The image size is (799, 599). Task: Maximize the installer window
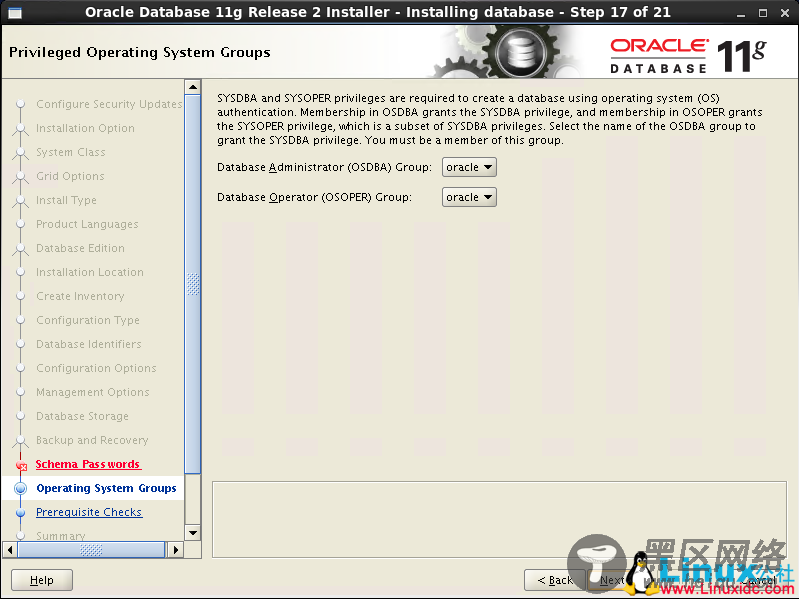(x=763, y=13)
